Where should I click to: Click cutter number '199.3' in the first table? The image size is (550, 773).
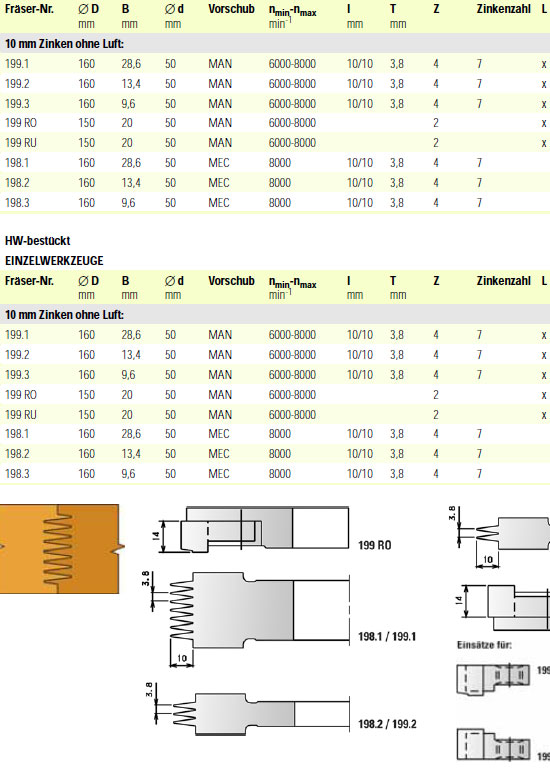17,104
